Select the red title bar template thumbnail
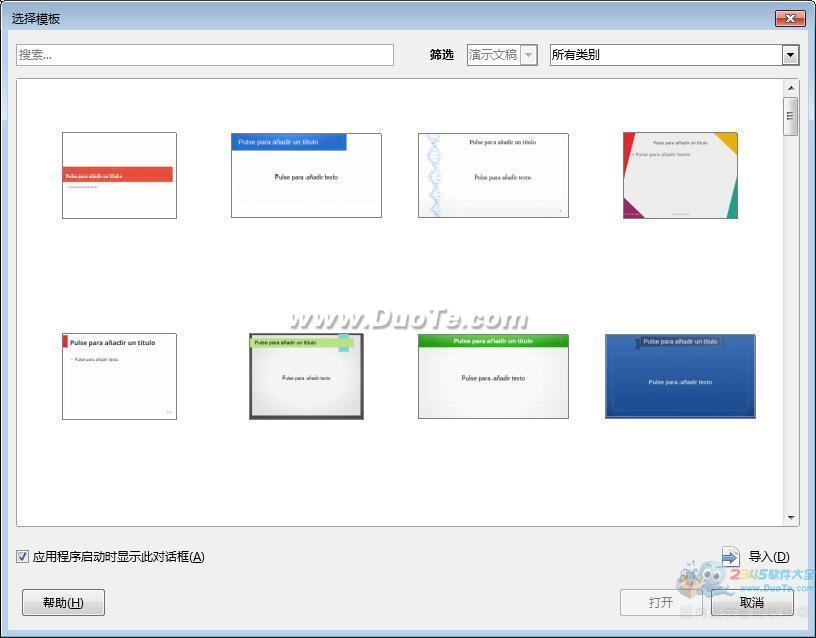This screenshot has height=638, width=816. coord(119,175)
